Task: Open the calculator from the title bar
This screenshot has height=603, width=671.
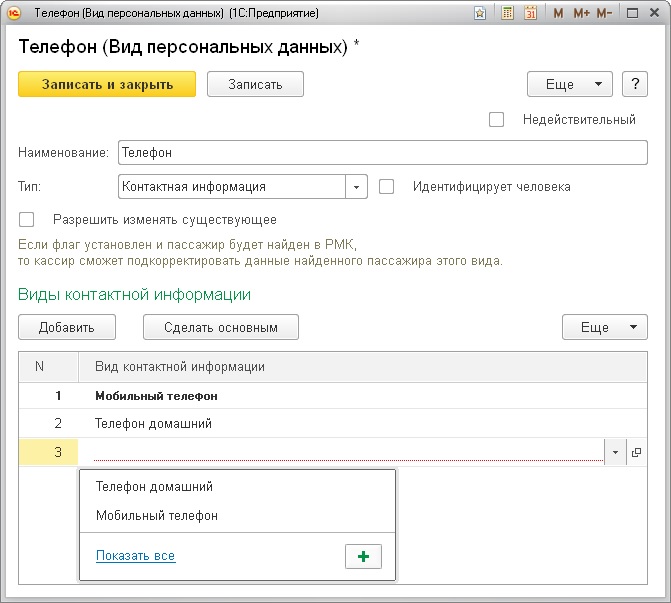Action: (507, 13)
